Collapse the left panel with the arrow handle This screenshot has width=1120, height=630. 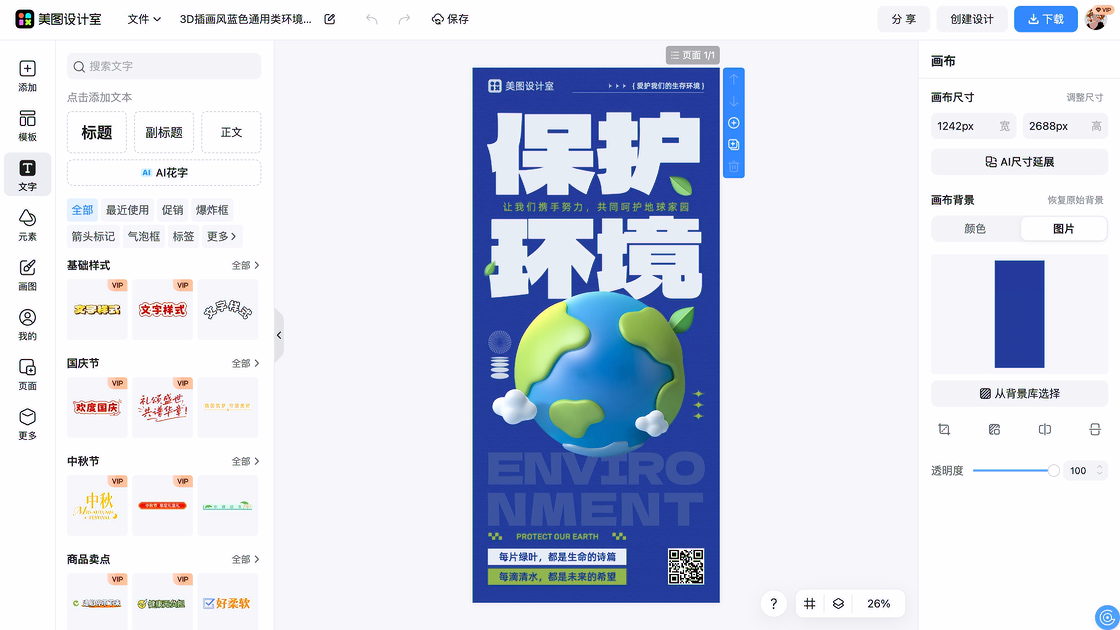pos(279,336)
